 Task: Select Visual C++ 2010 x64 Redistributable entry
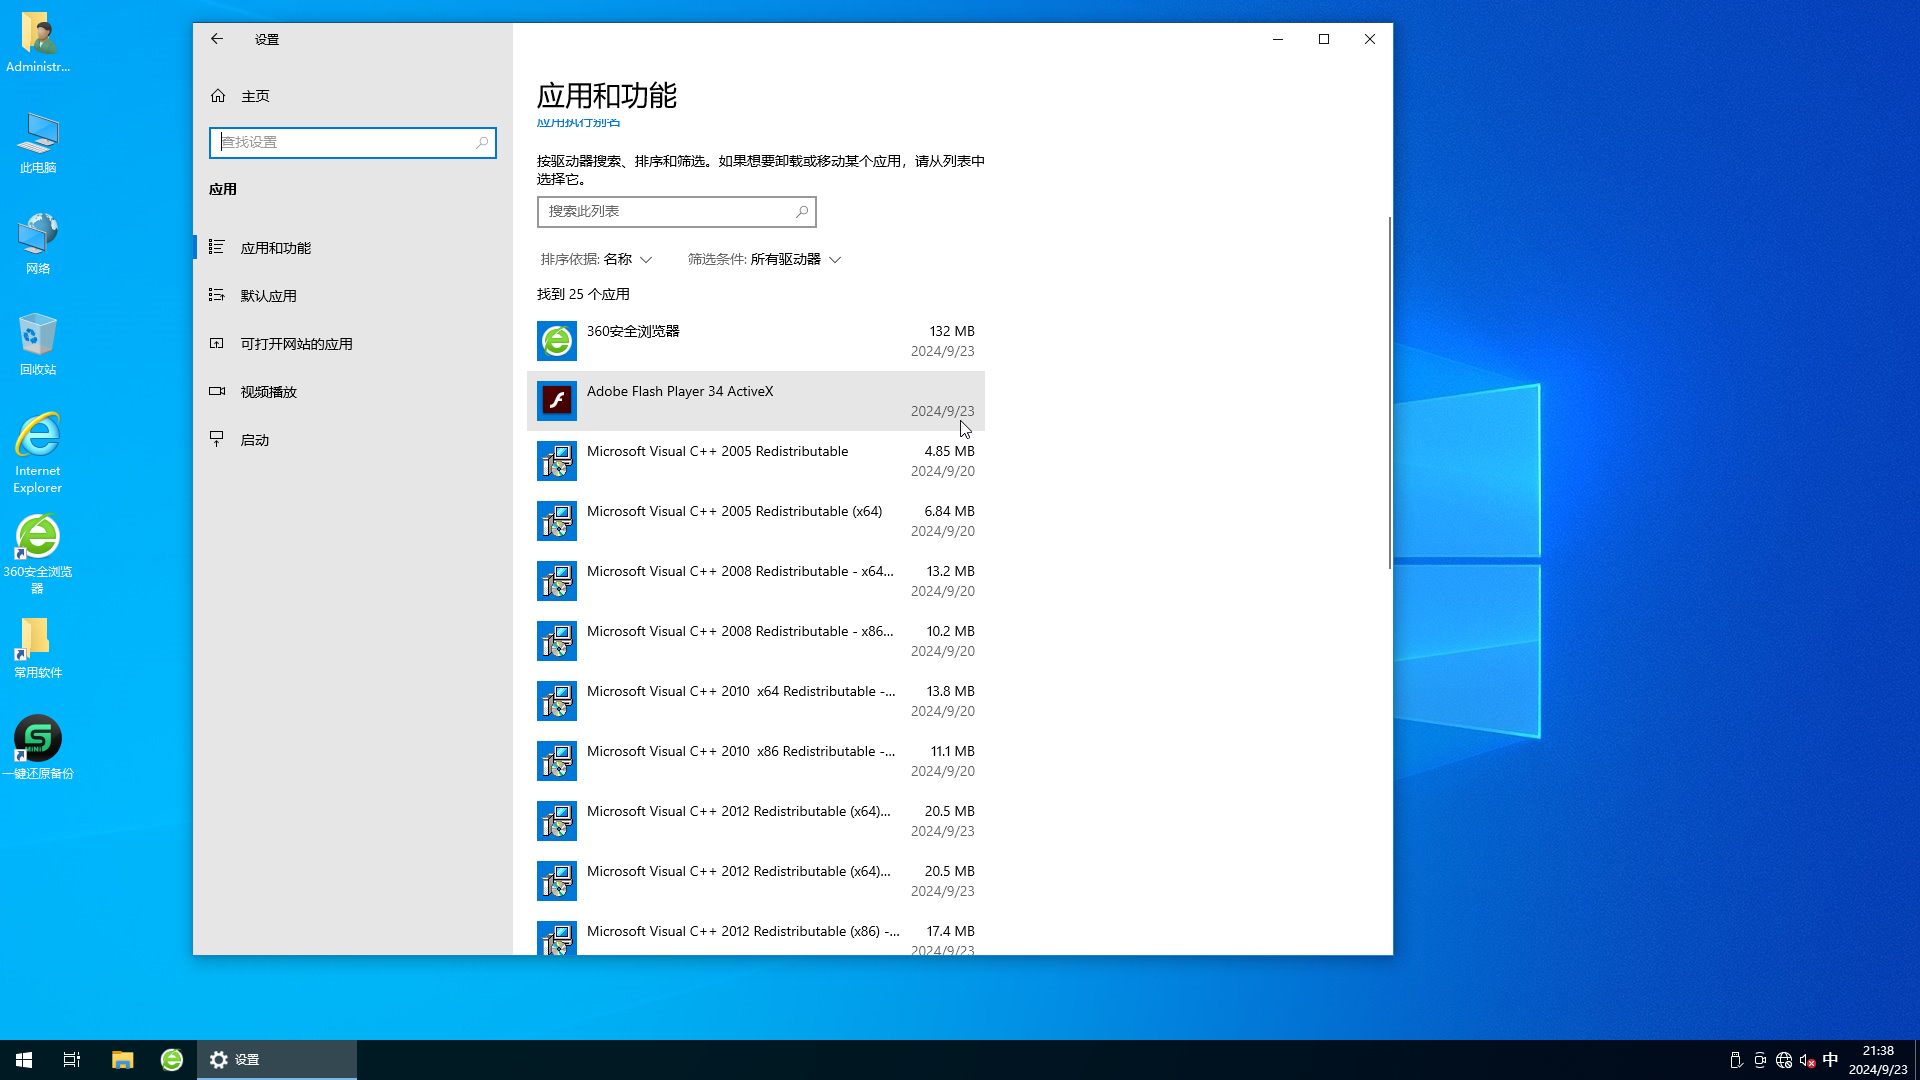click(x=756, y=701)
